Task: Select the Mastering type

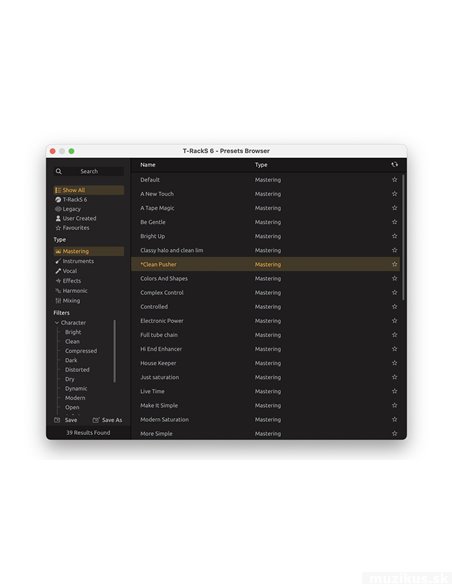Action: [89, 251]
